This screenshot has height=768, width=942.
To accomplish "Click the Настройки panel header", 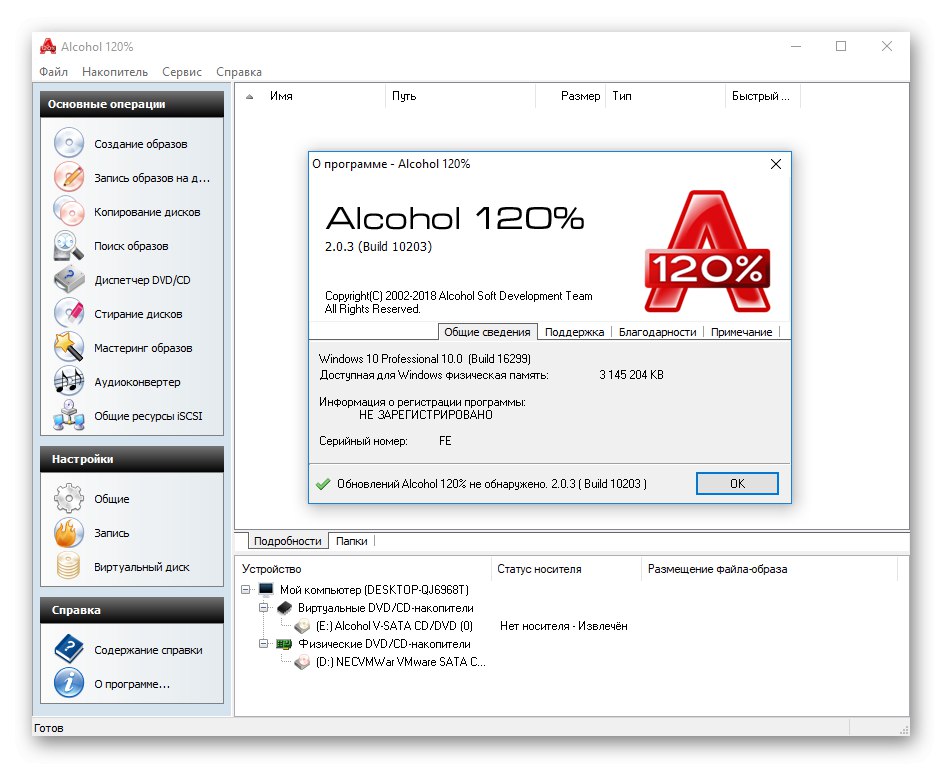I will click(132, 459).
